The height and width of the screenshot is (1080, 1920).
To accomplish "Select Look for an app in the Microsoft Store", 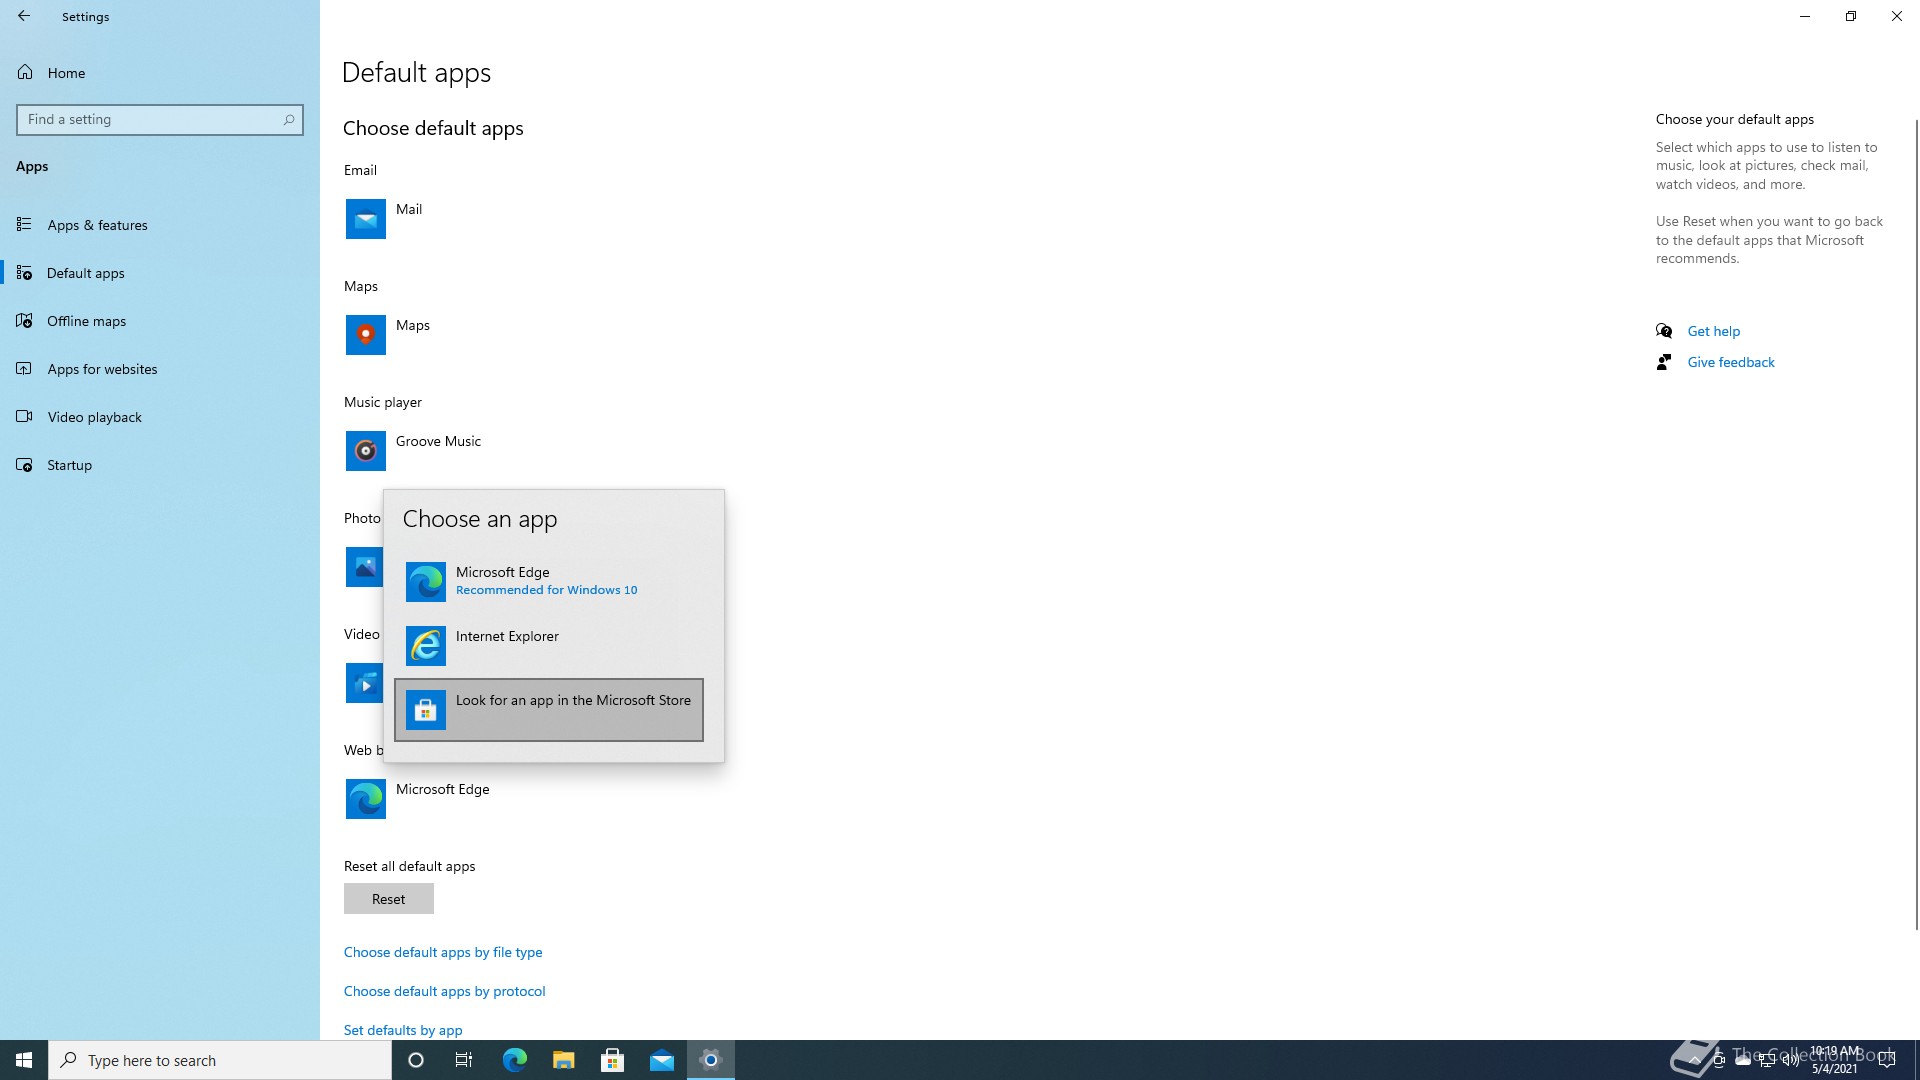I will click(549, 710).
